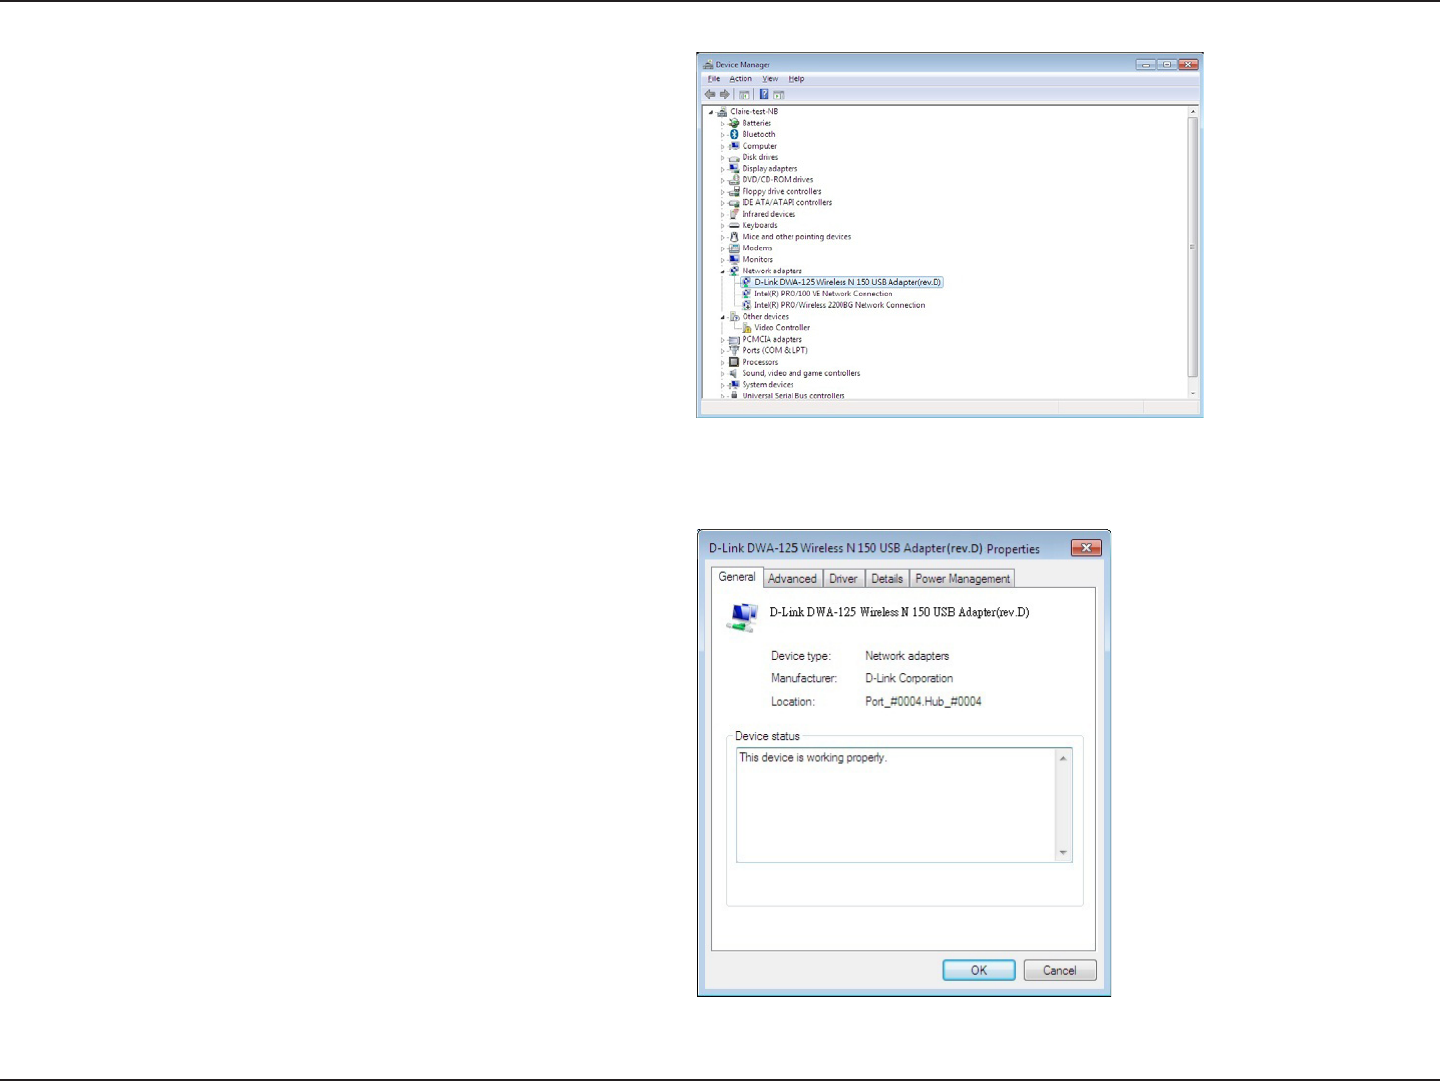Click the Infrared devices category icon
This screenshot has height=1081, width=1440.
pos(734,214)
